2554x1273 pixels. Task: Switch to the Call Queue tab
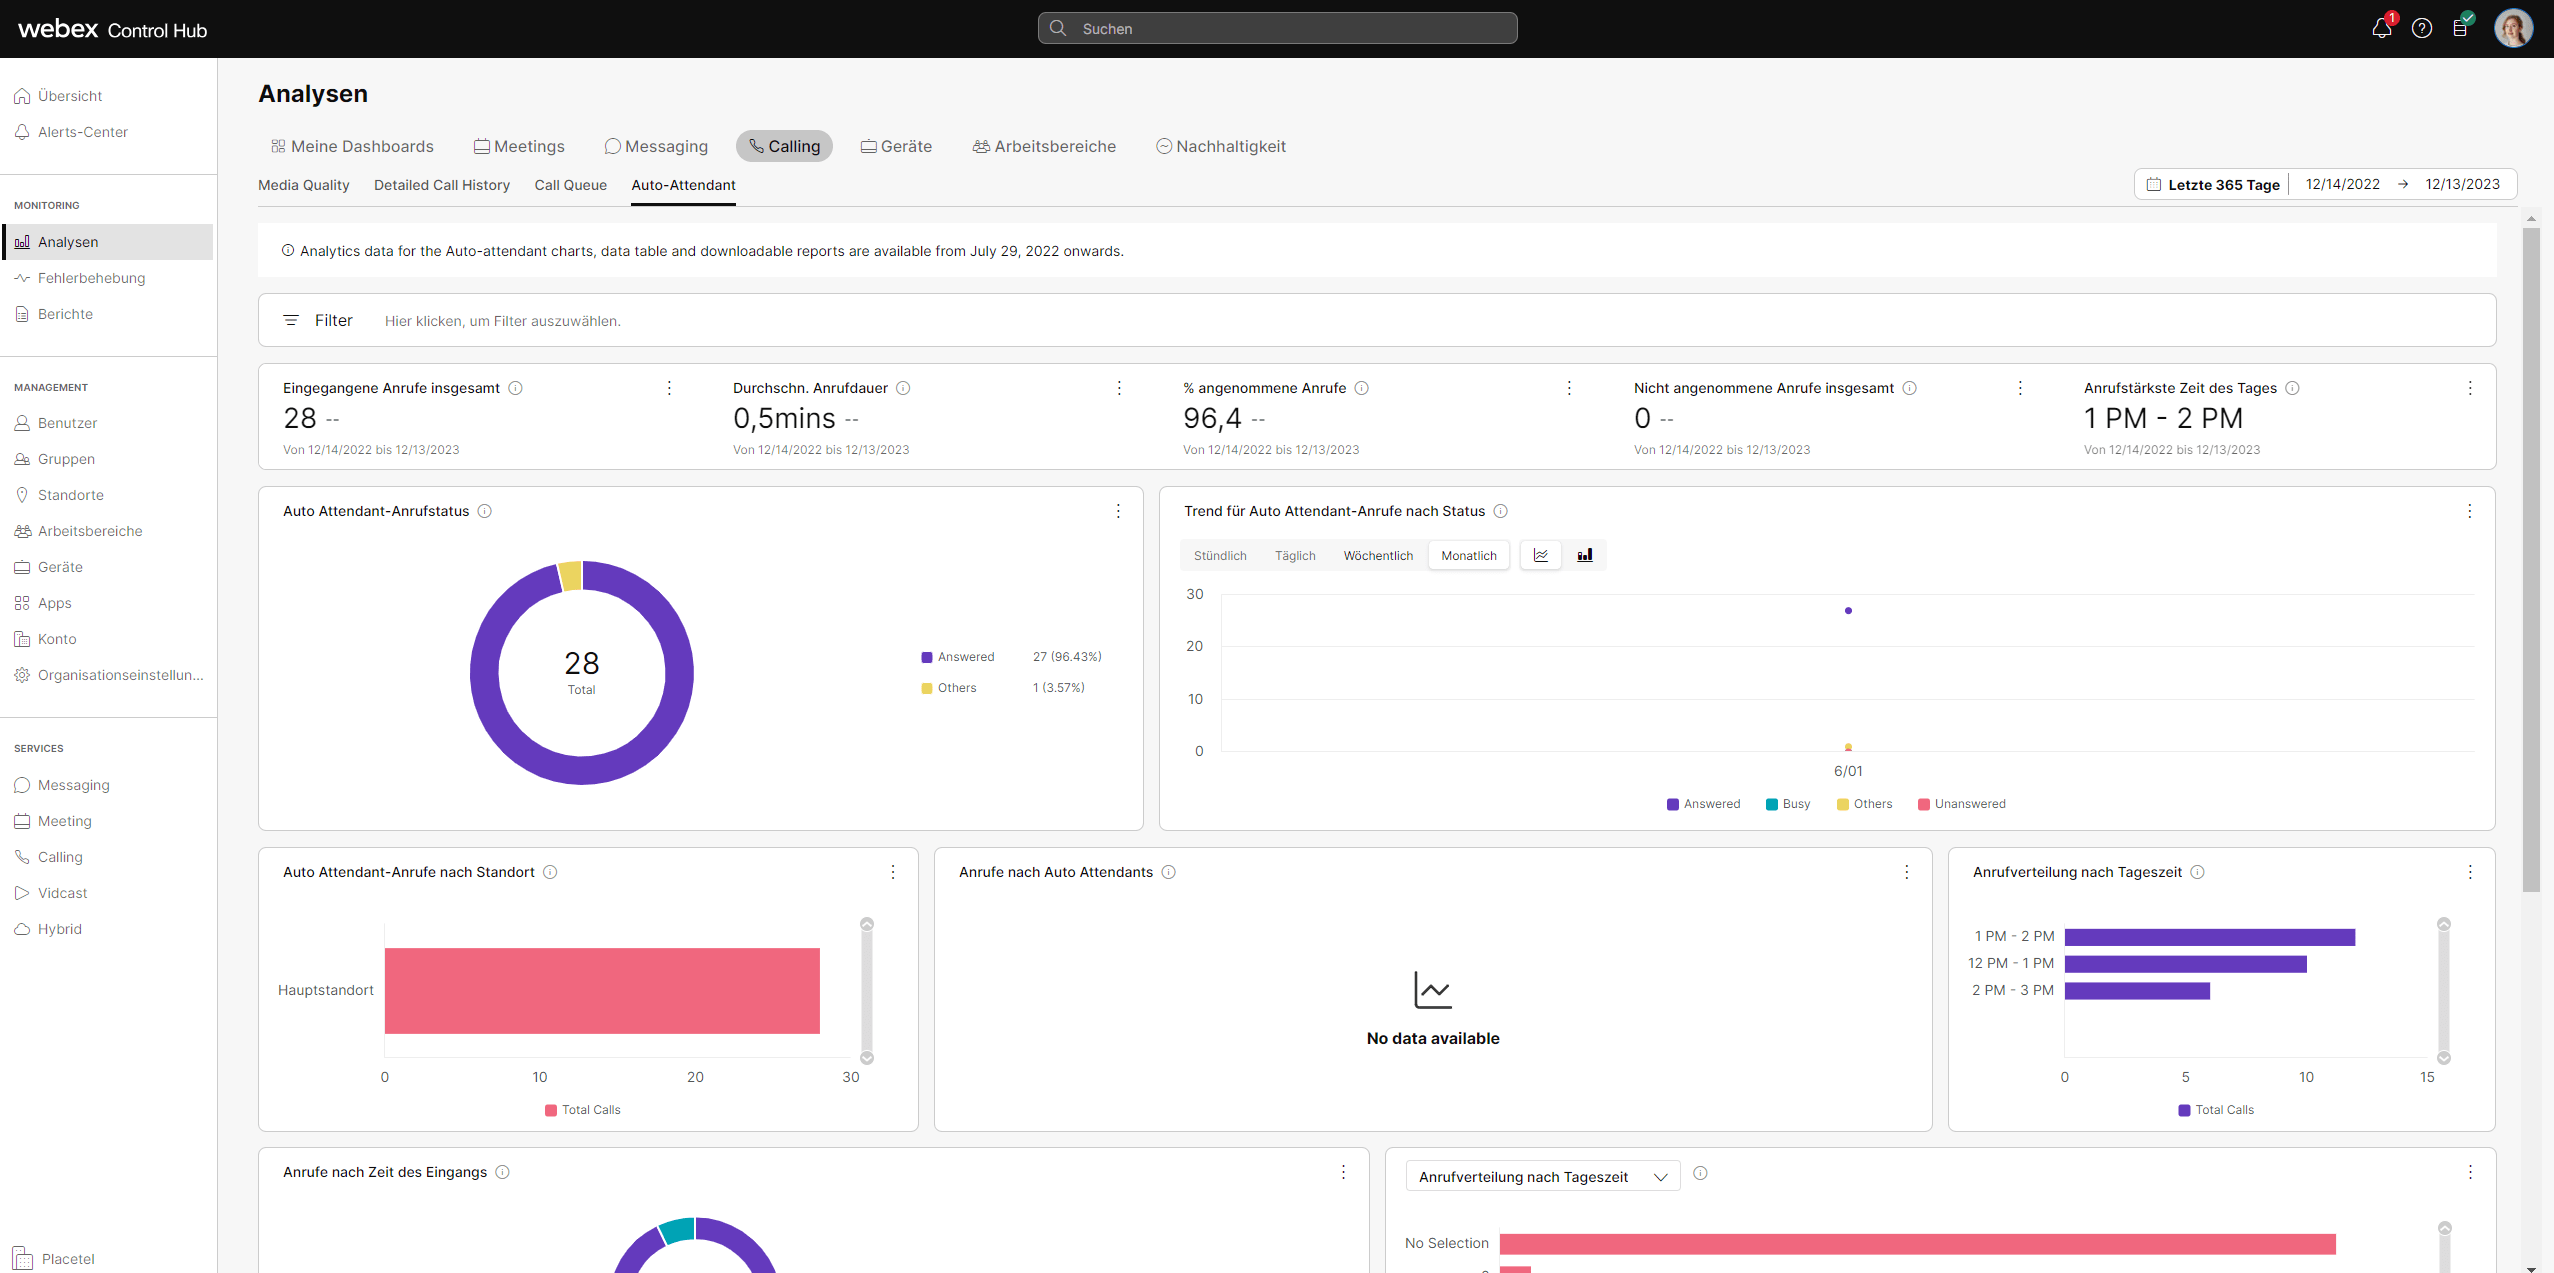point(570,185)
